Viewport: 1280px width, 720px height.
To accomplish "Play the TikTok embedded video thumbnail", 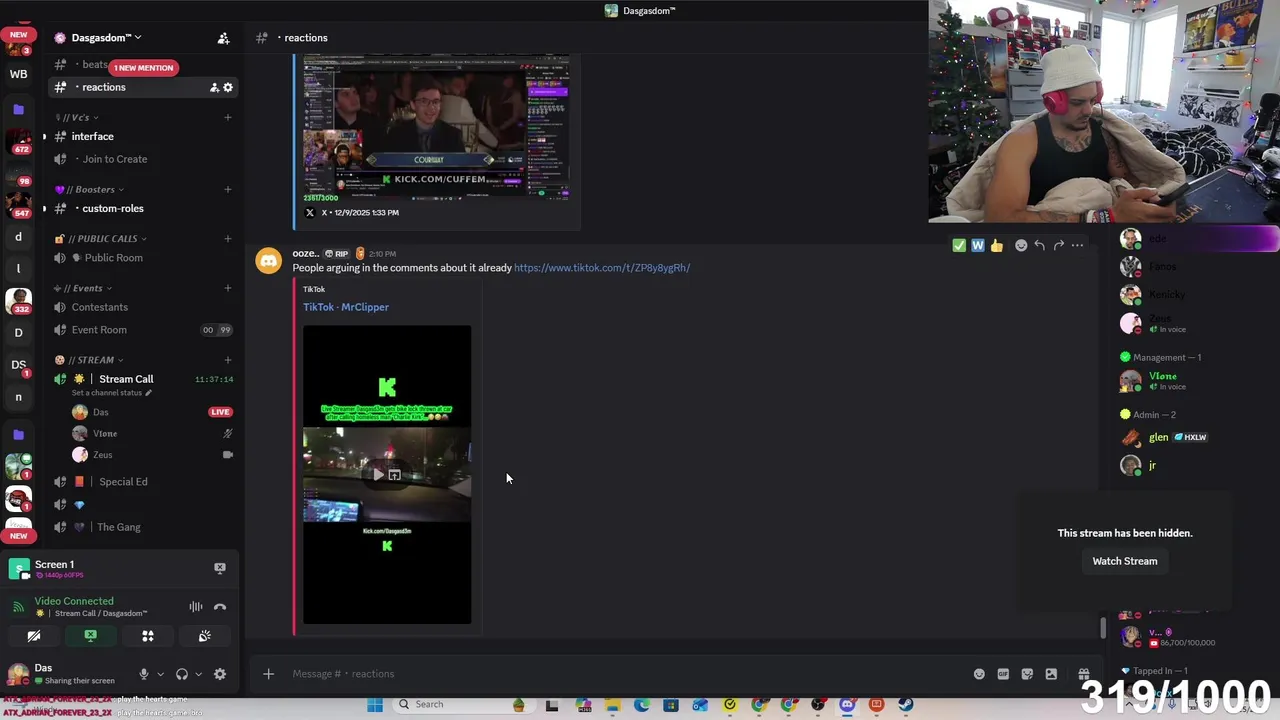I will [x=387, y=475].
